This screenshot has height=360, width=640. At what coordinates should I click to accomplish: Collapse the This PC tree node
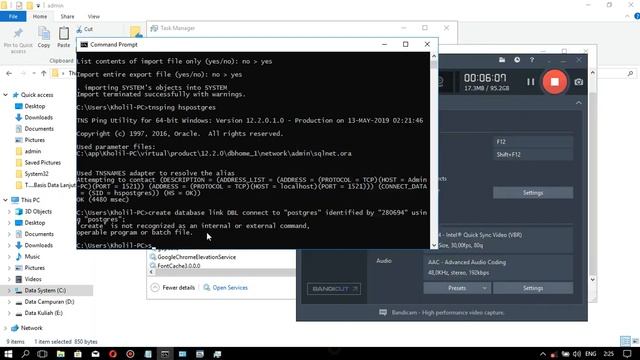coord(5,200)
